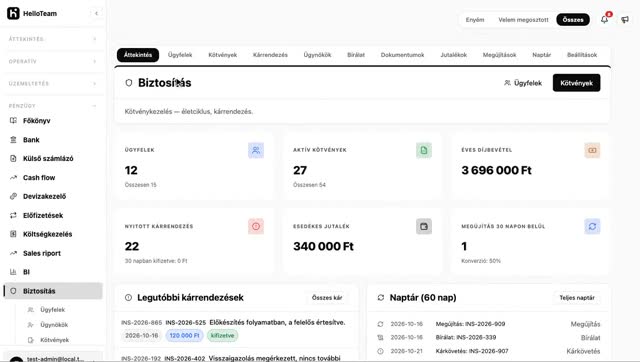Click the Éves díjbevétel money icon
Viewport: 640px width, 362px height.
592,150
